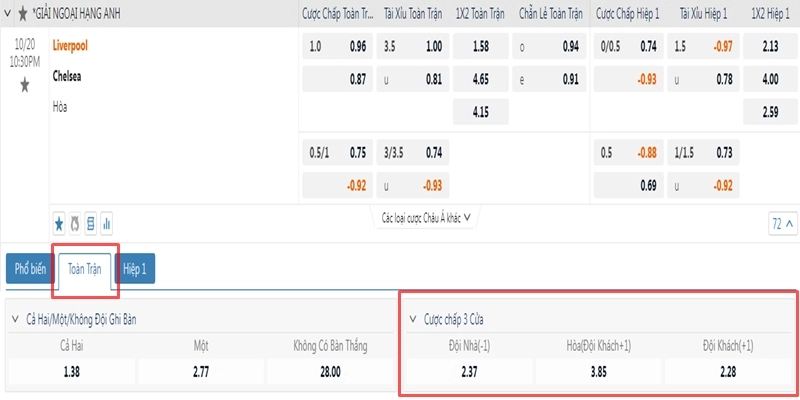Collapse the 'Cược chấp 3 Cửa' section

[413, 320]
